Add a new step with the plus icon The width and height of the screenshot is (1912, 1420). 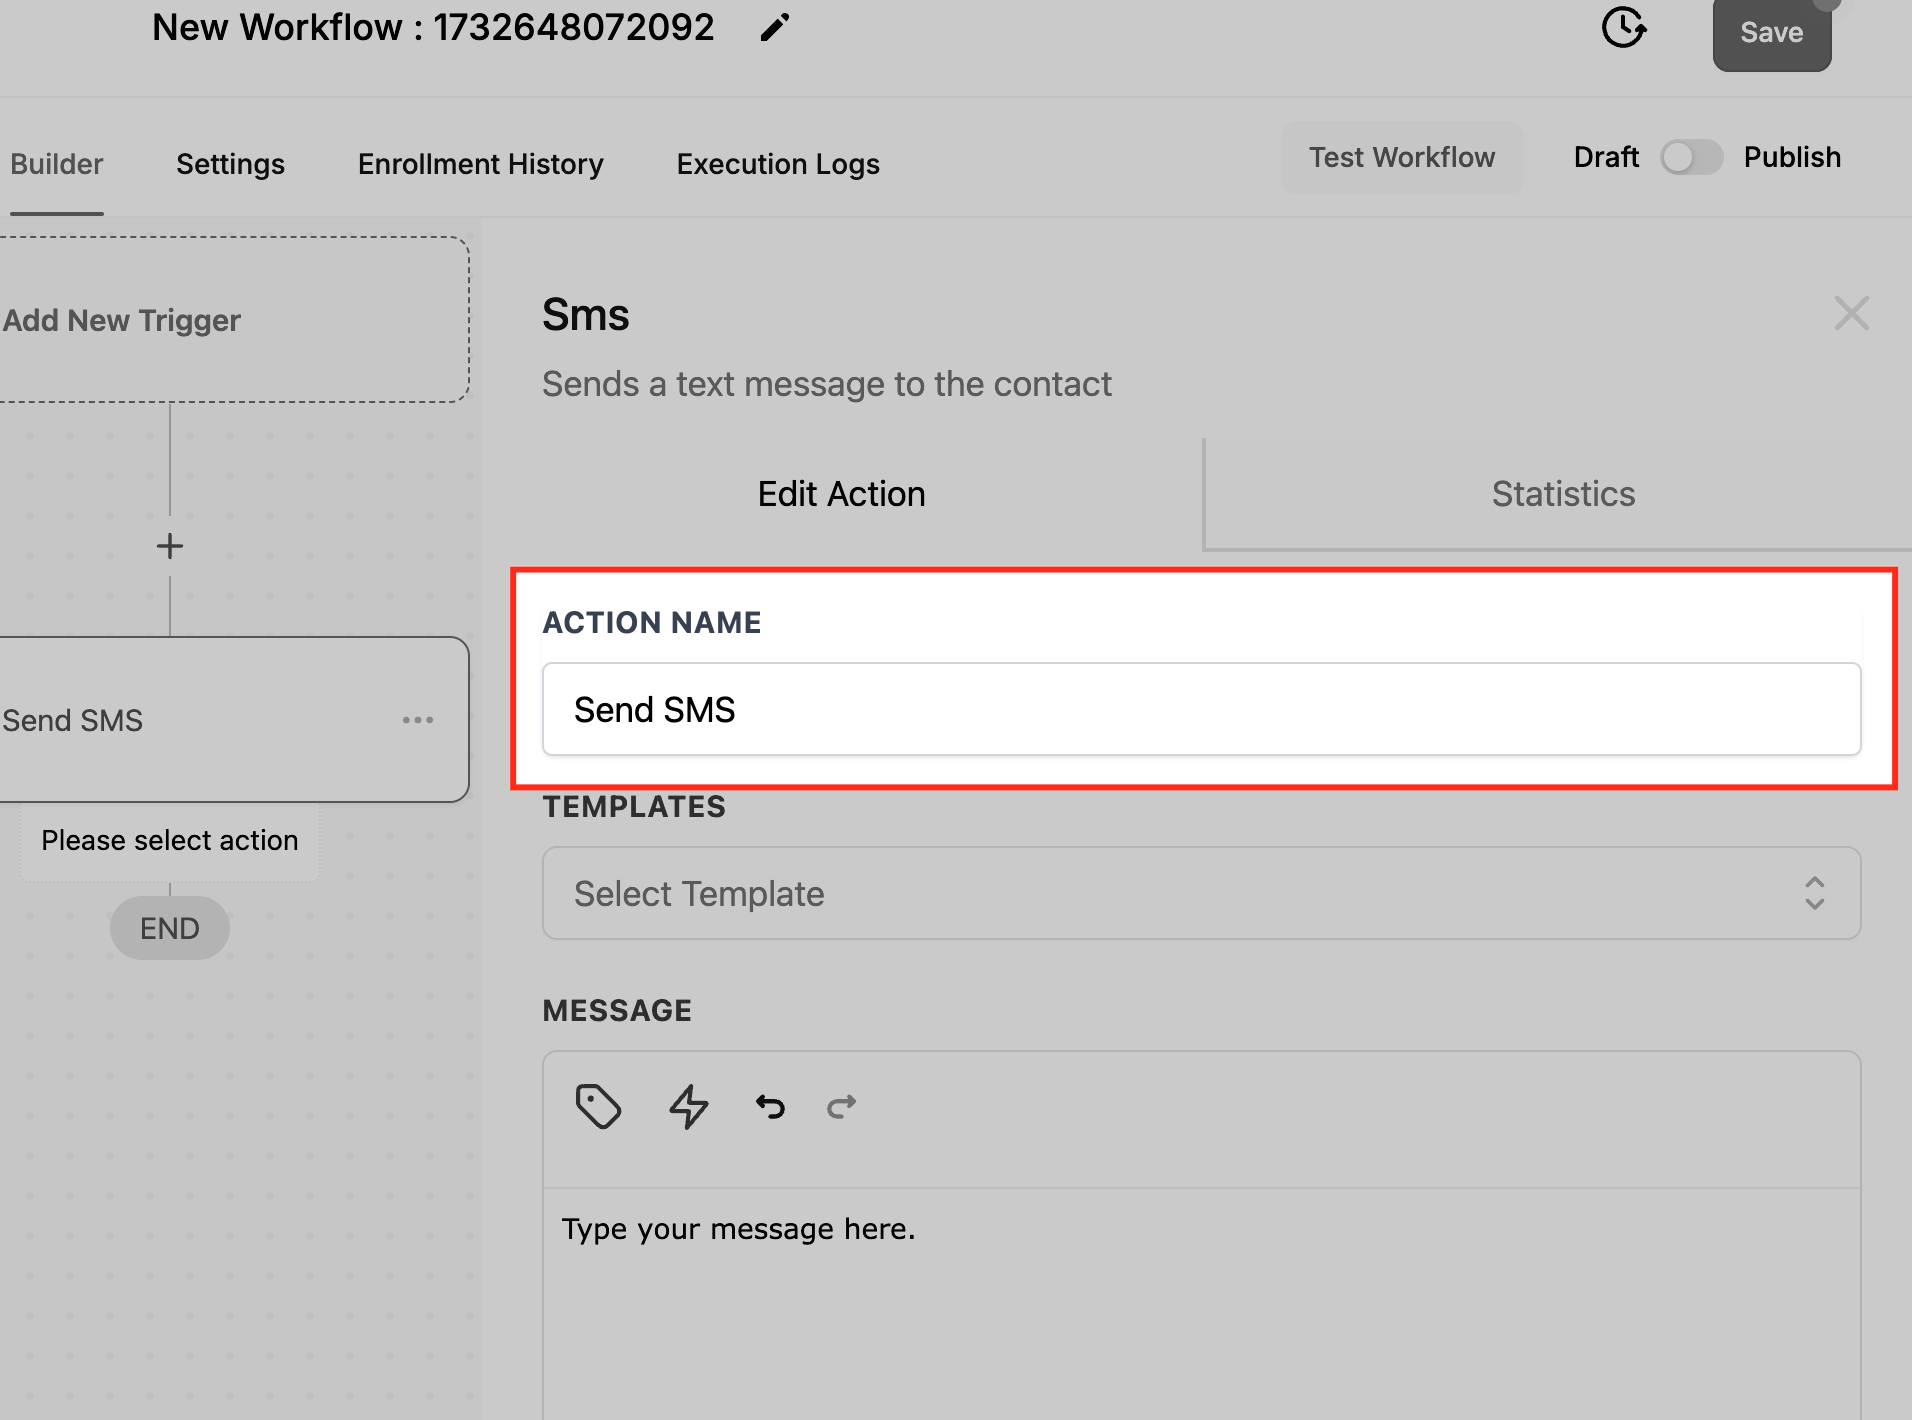click(169, 546)
